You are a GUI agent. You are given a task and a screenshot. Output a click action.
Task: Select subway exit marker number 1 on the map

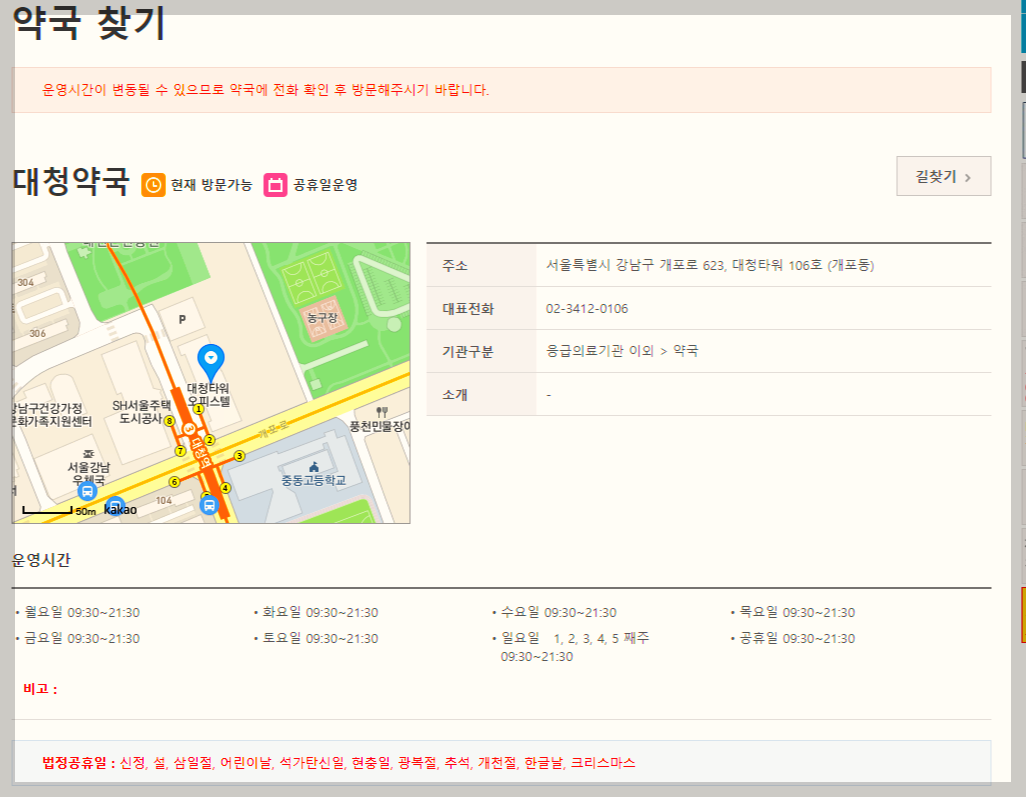pyautogui.click(x=198, y=410)
